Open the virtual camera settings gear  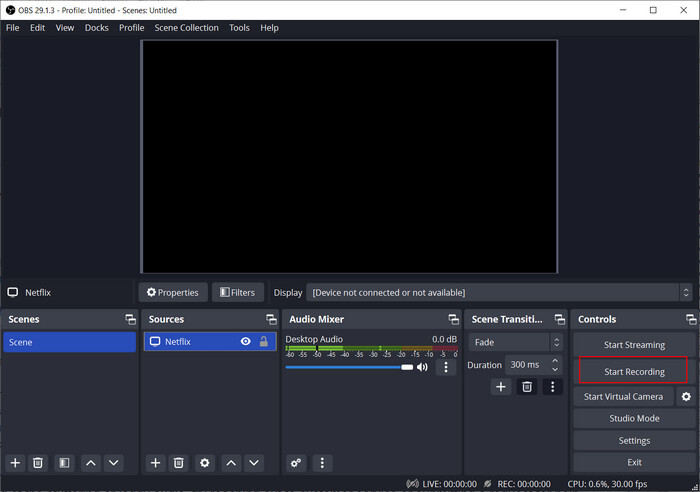(686, 396)
